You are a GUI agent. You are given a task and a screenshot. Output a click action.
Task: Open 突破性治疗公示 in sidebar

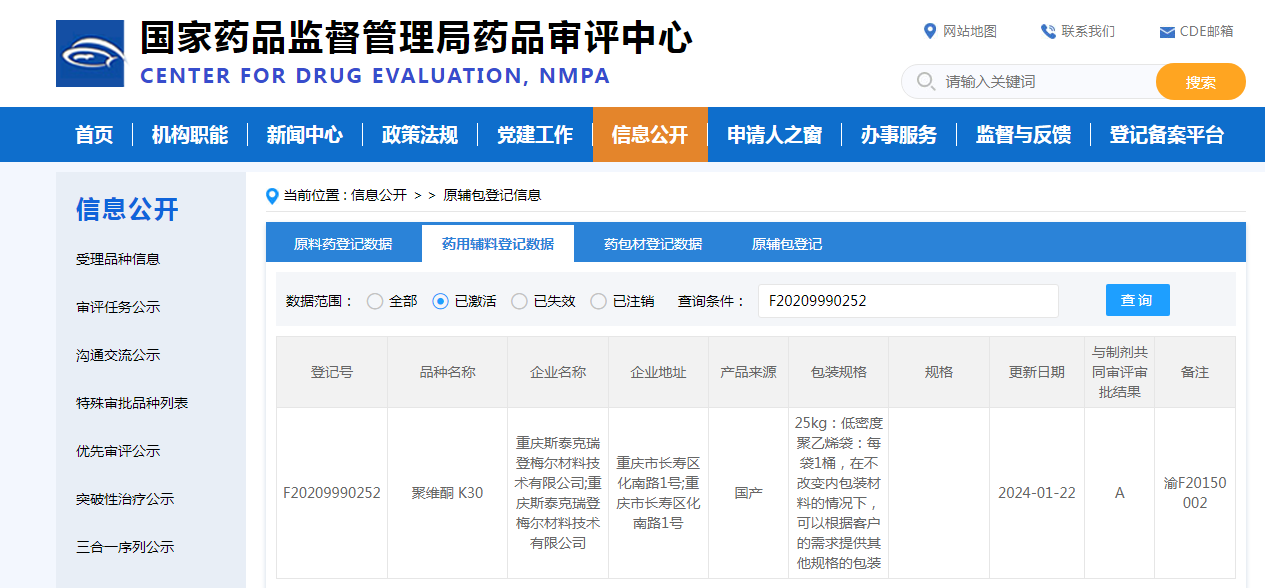pyautogui.click(x=125, y=499)
